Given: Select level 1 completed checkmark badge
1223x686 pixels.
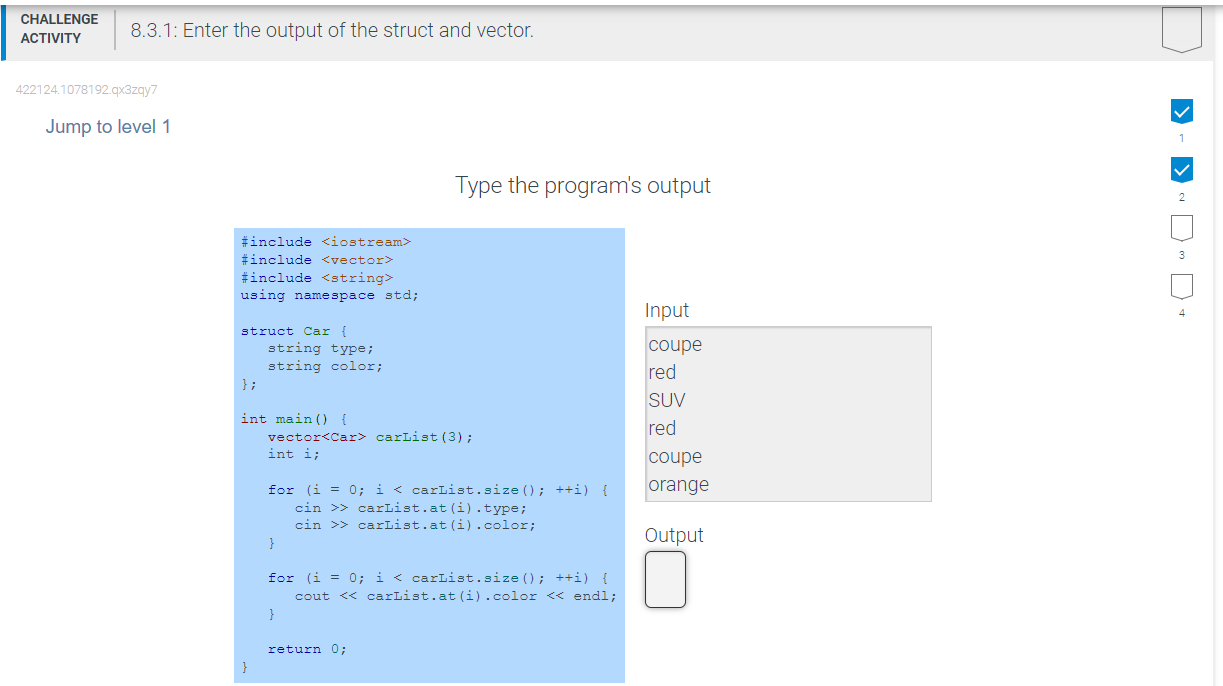Looking at the screenshot, I should click(x=1181, y=111).
